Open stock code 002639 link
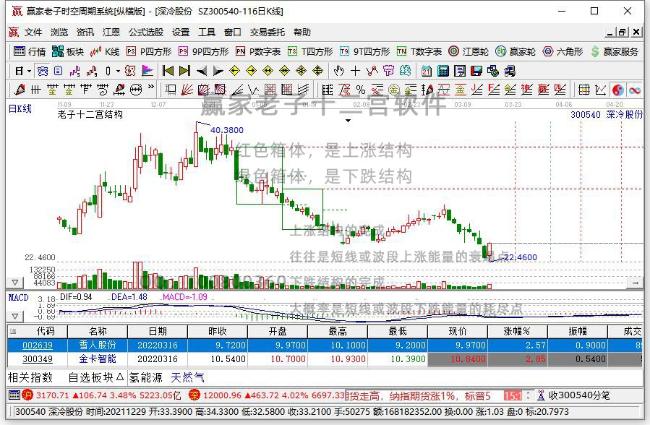Image resolution: width=650 pixels, height=425 pixels. coord(37,345)
